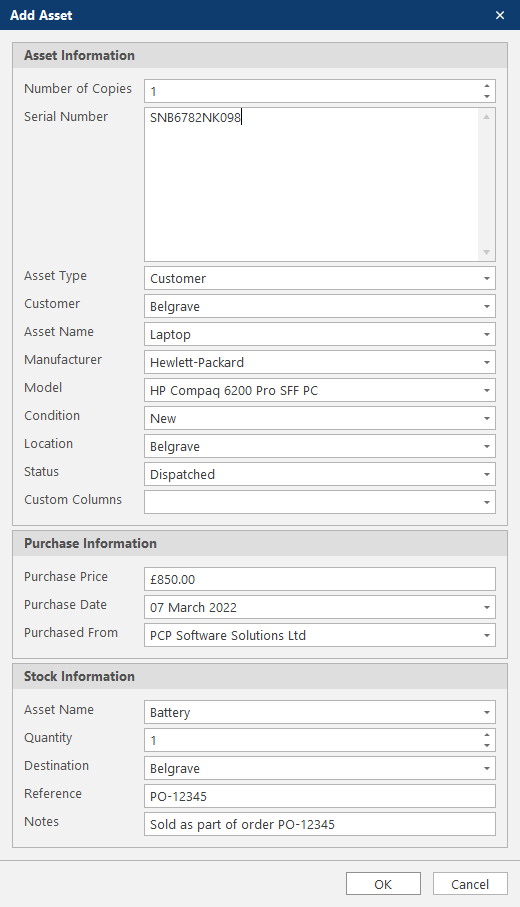Increase stock Quantity with up arrow
Viewport: 520px width, 907px height.
486,735
